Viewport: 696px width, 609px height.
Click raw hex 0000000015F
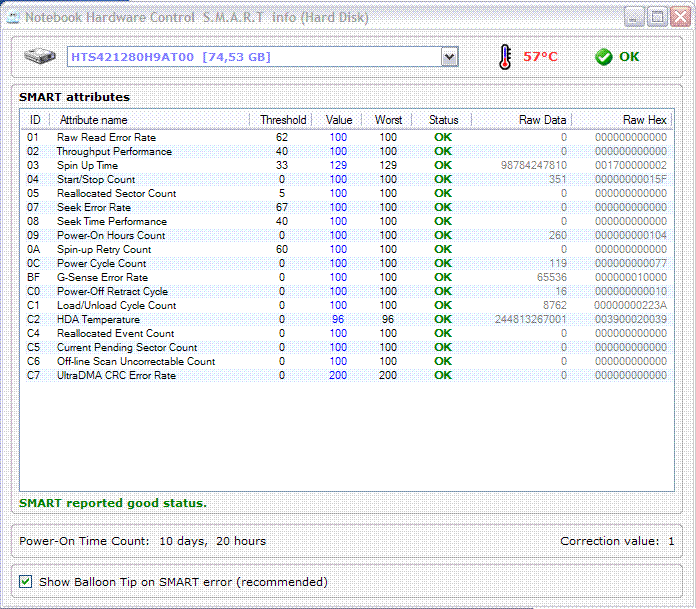(x=630, y=179)
